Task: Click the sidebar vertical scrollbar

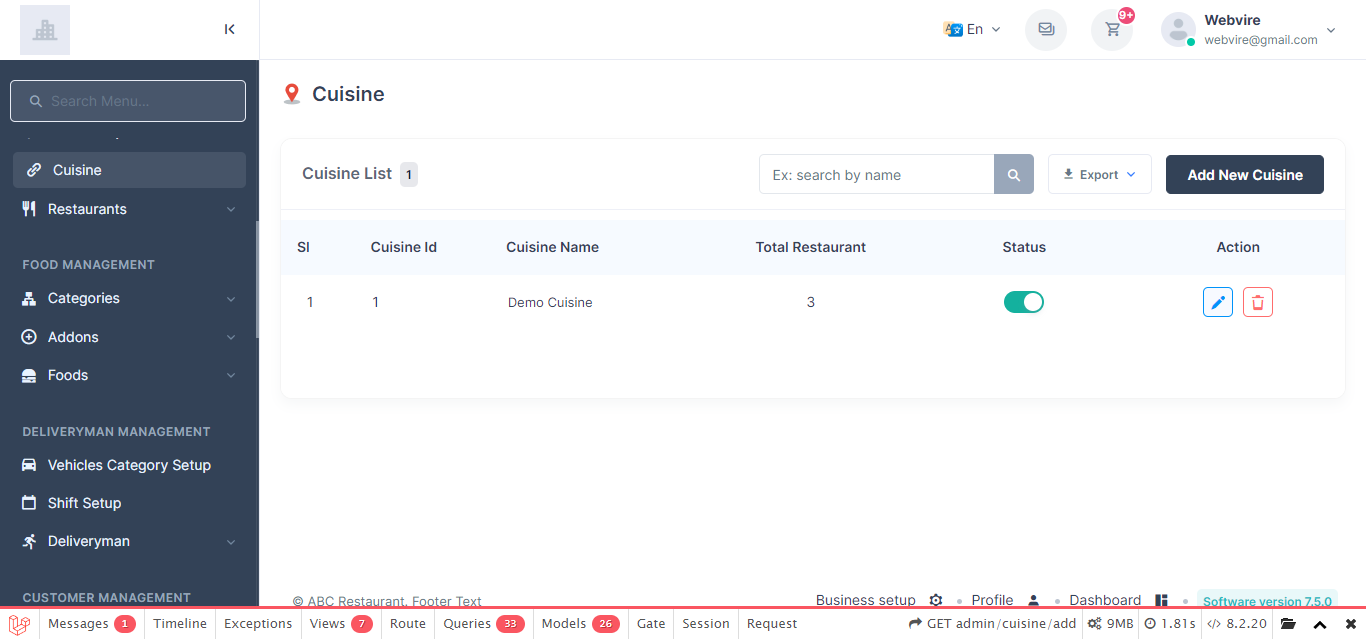Action: coord(257,280)
